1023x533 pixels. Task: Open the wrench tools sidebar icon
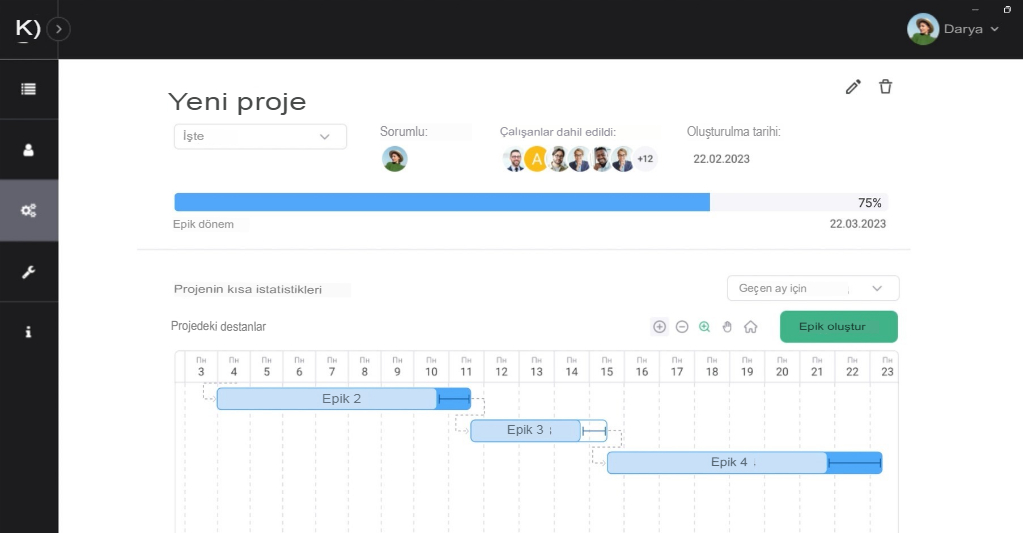(29, 272)
